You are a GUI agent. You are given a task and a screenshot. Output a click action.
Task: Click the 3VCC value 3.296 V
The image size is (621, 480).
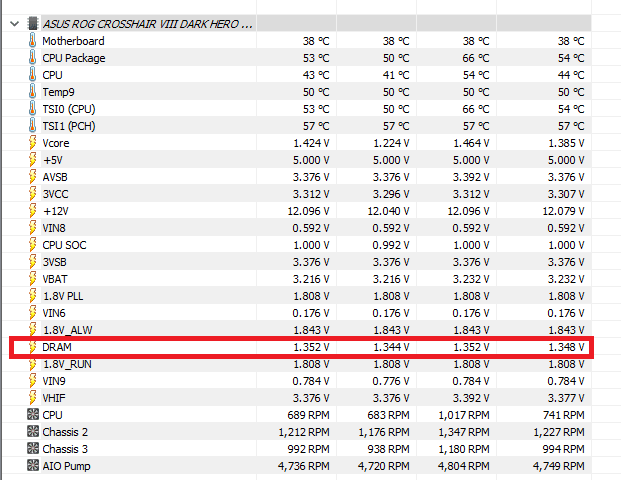tap(391, 194)
